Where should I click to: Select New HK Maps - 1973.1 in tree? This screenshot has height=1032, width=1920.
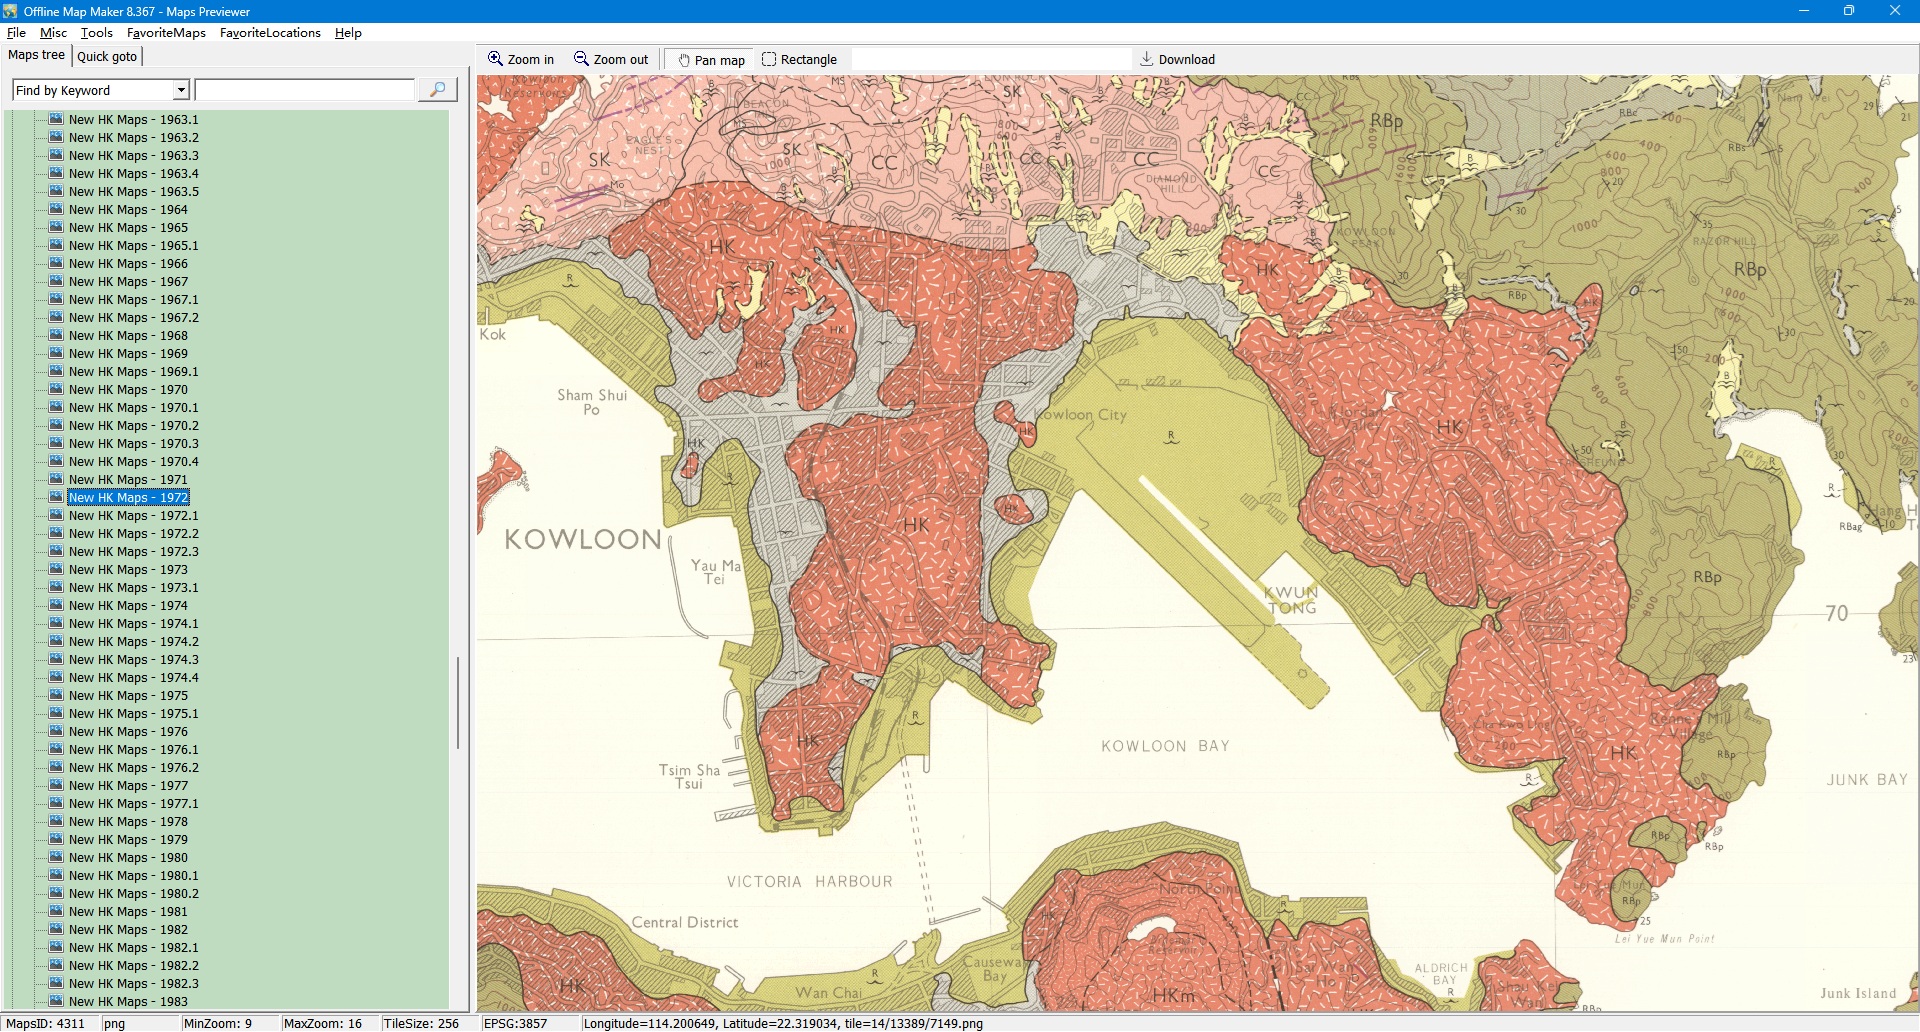click(x=133, y=588)
